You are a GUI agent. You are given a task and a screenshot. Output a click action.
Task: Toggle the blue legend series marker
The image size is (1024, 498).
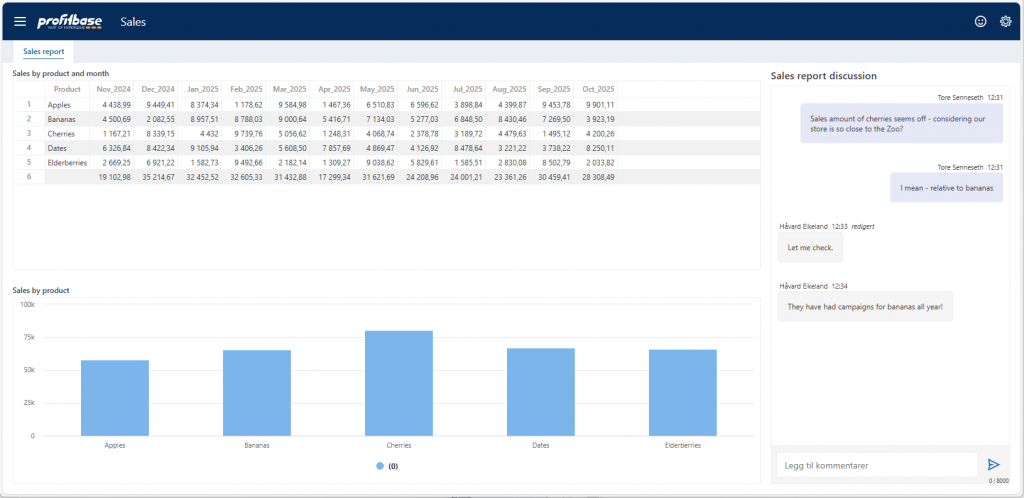[380, 466]
